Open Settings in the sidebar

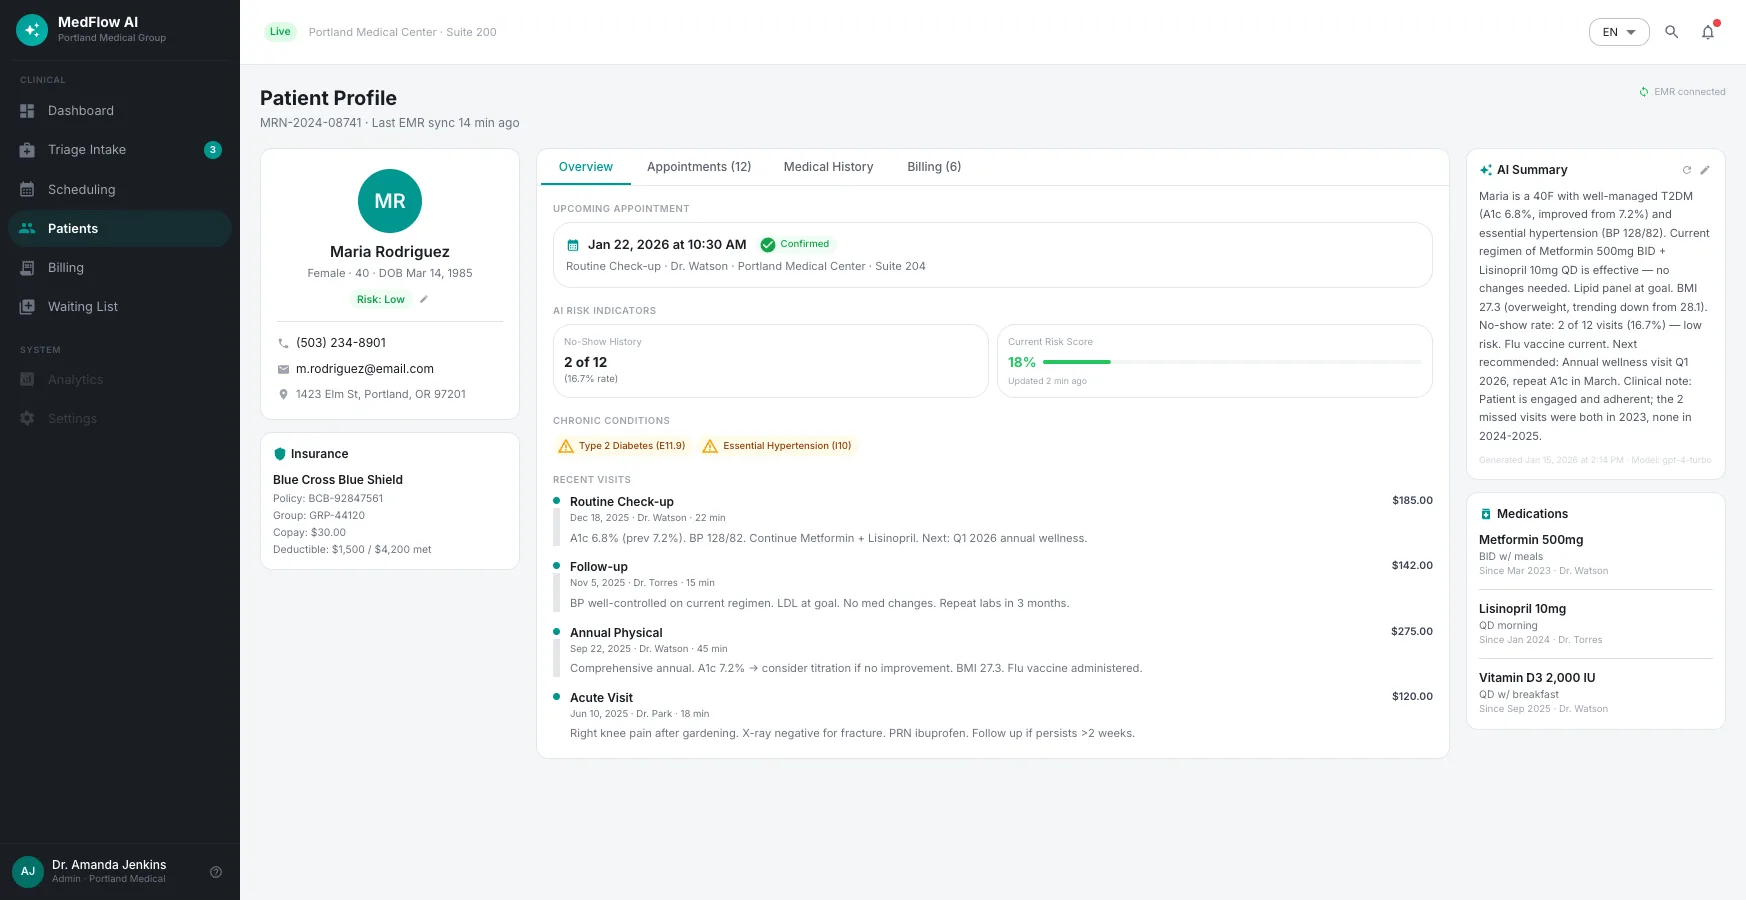[x=120, y=418]
